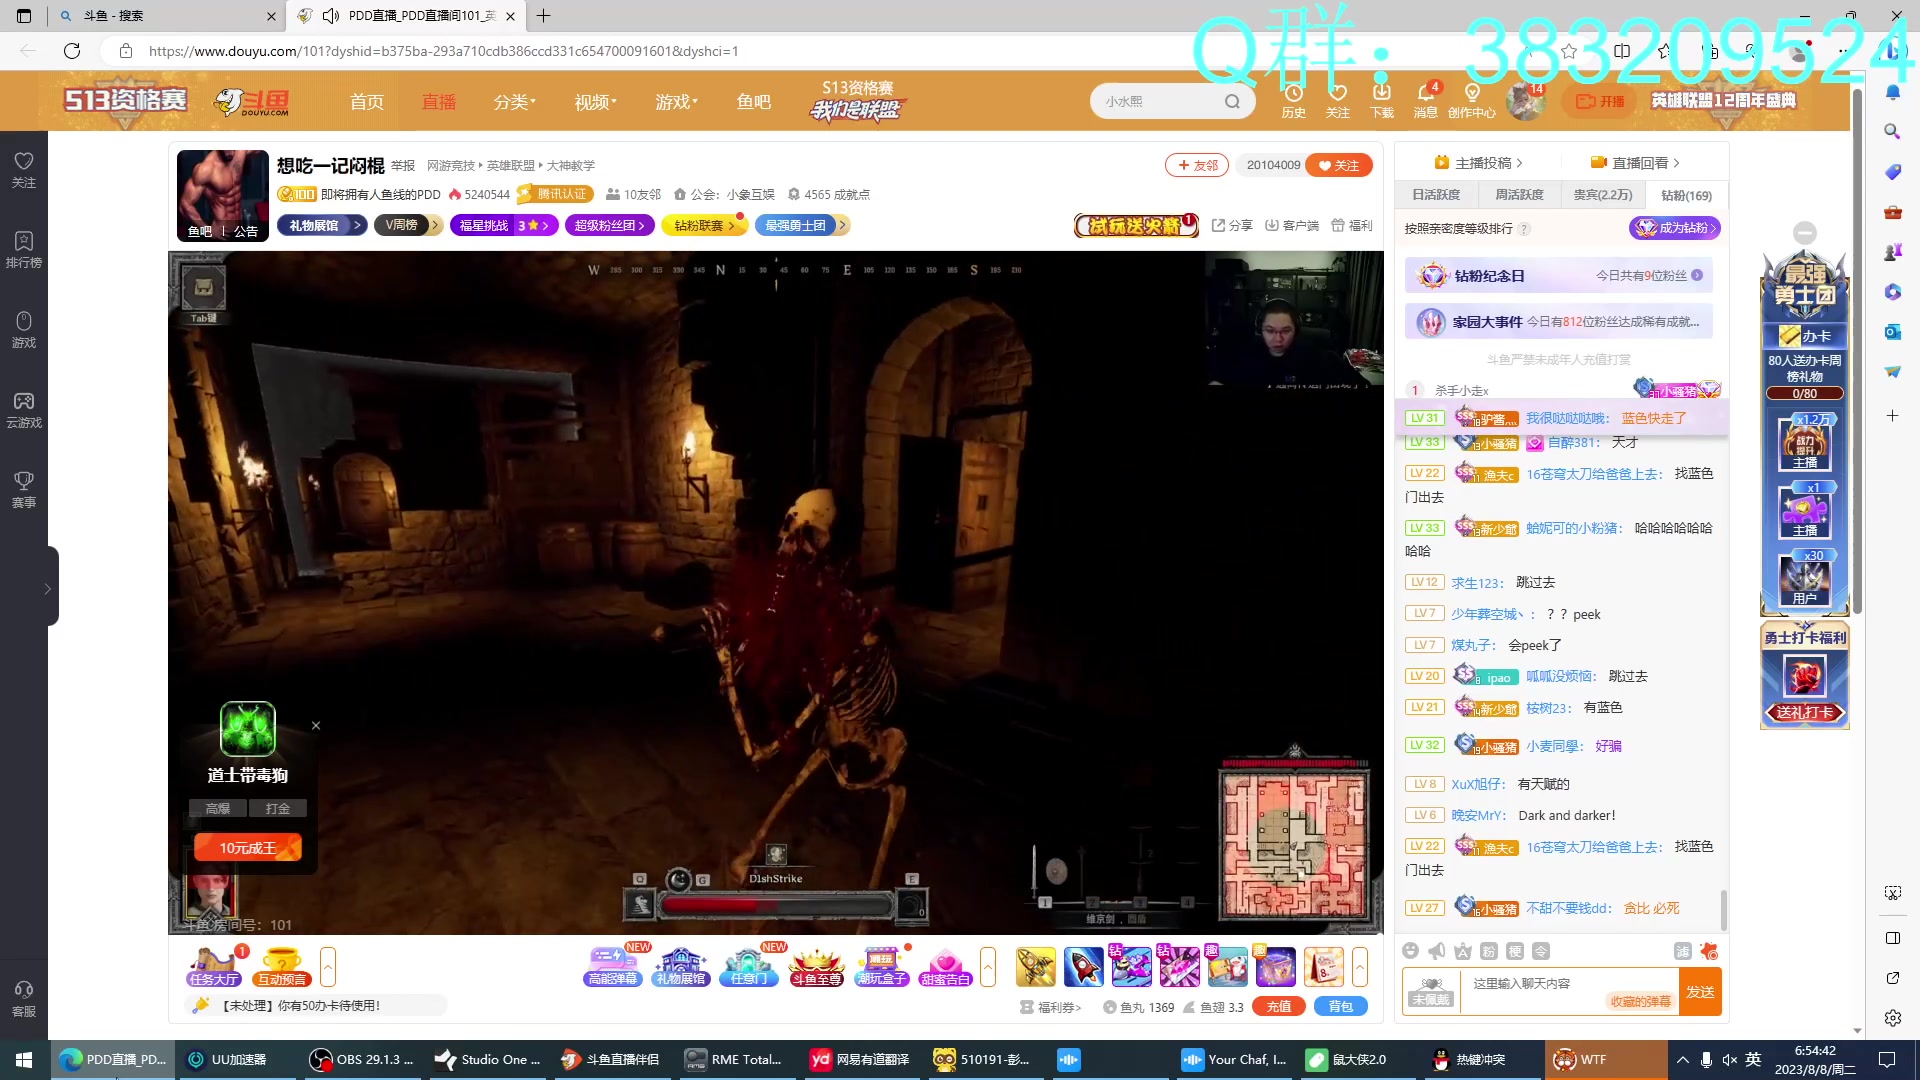Click the 发送 send button

(x=1700, y=991)
